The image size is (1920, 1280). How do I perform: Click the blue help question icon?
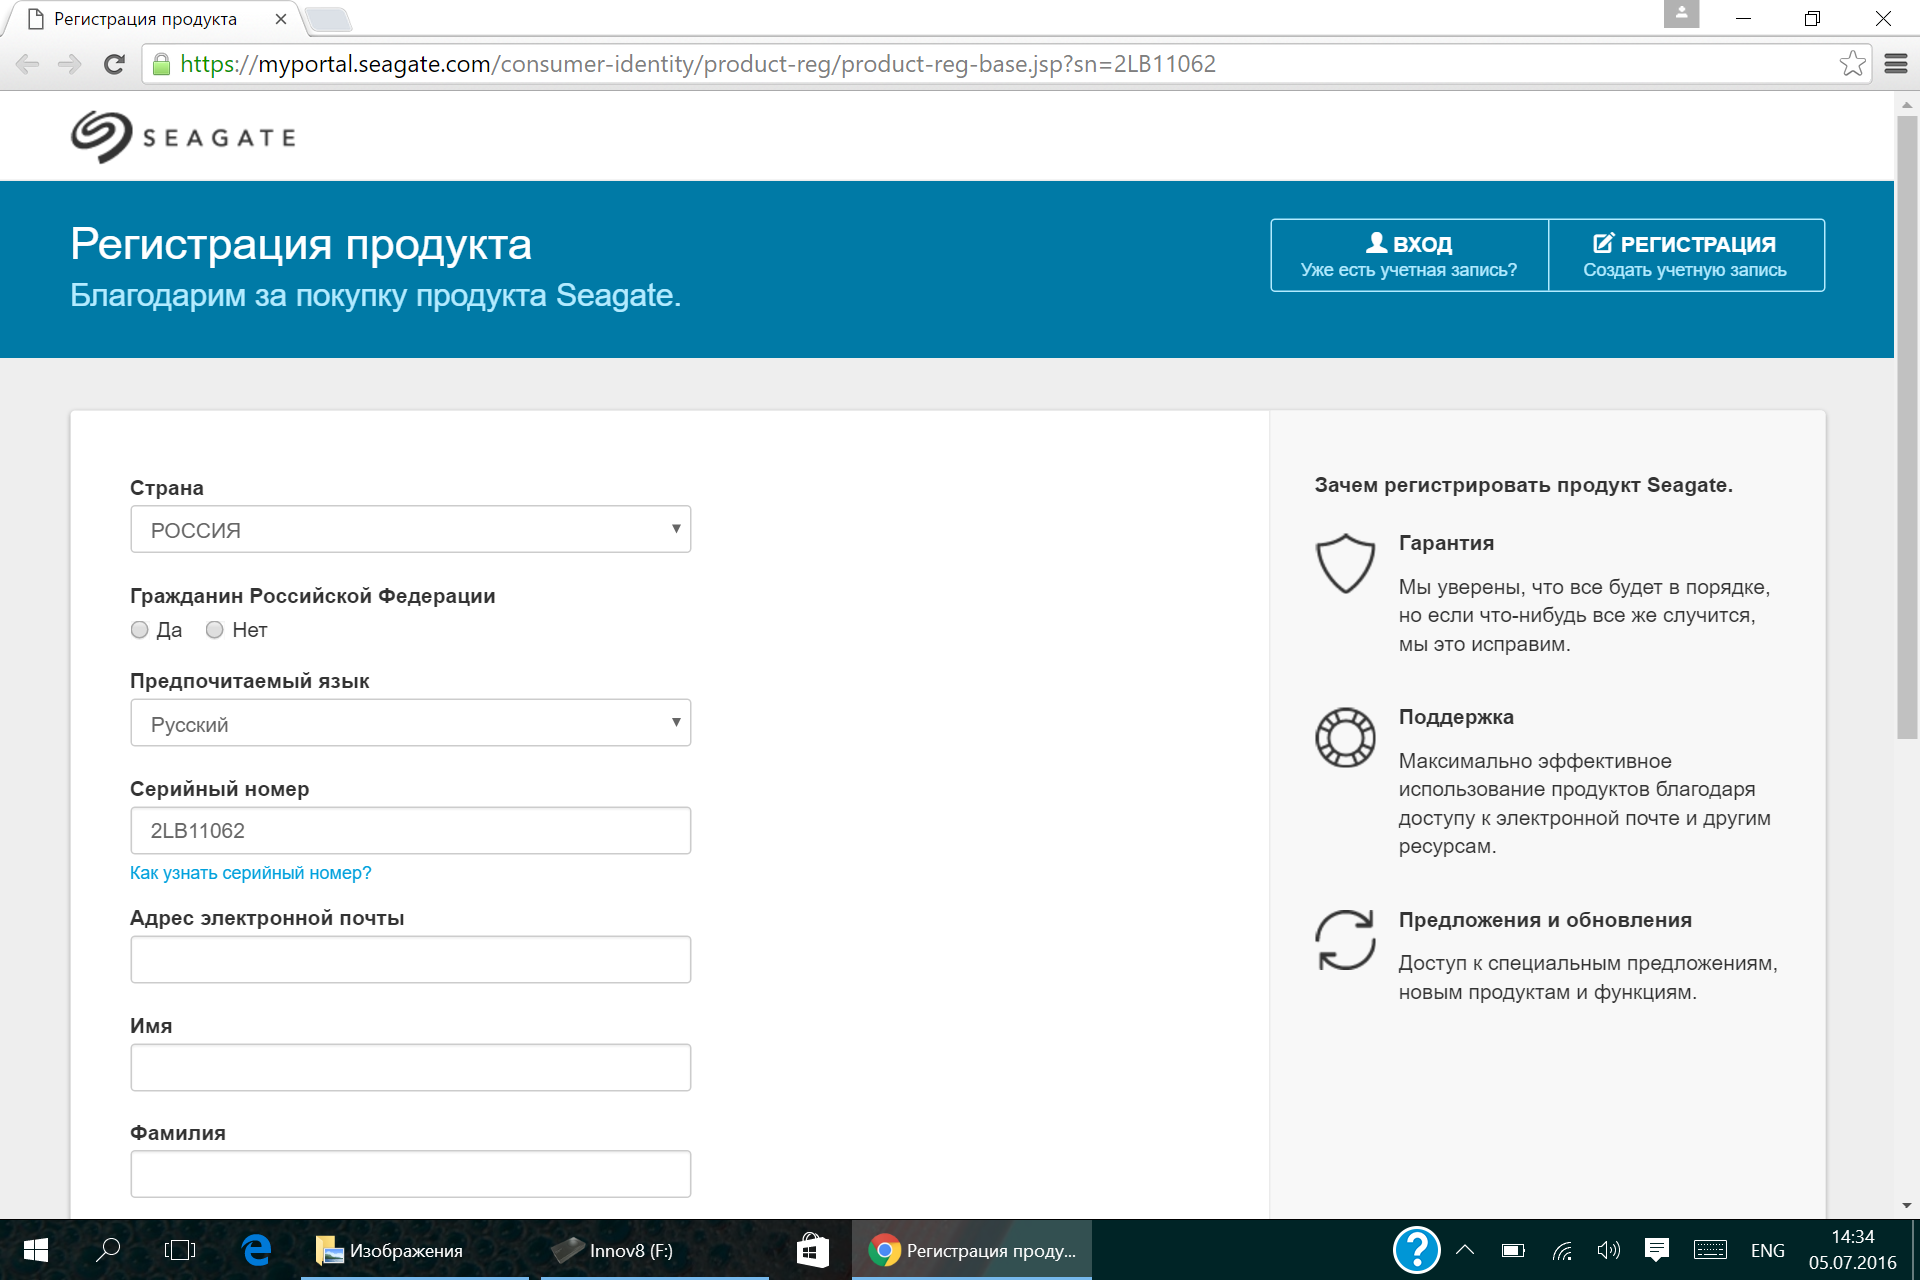pos(1416,1250)
